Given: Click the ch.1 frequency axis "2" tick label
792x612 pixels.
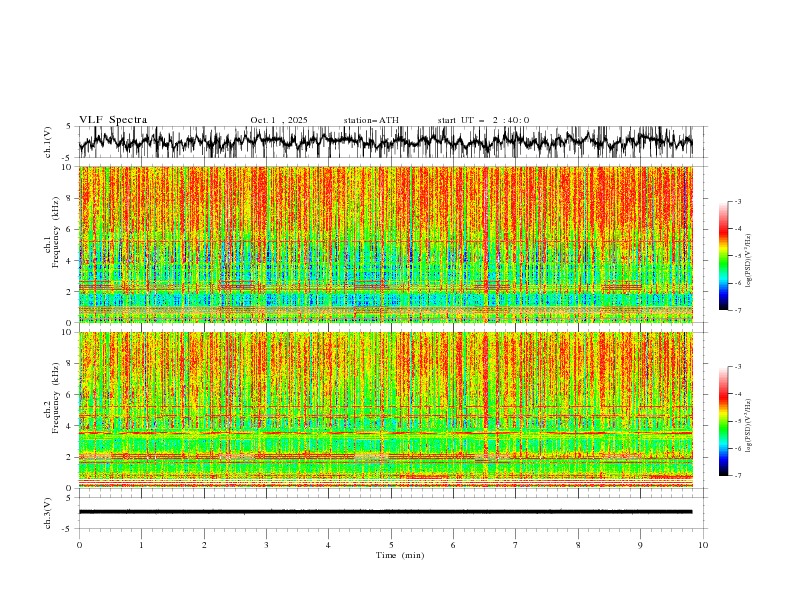Looking at the screenshot, I should (70, 292).
